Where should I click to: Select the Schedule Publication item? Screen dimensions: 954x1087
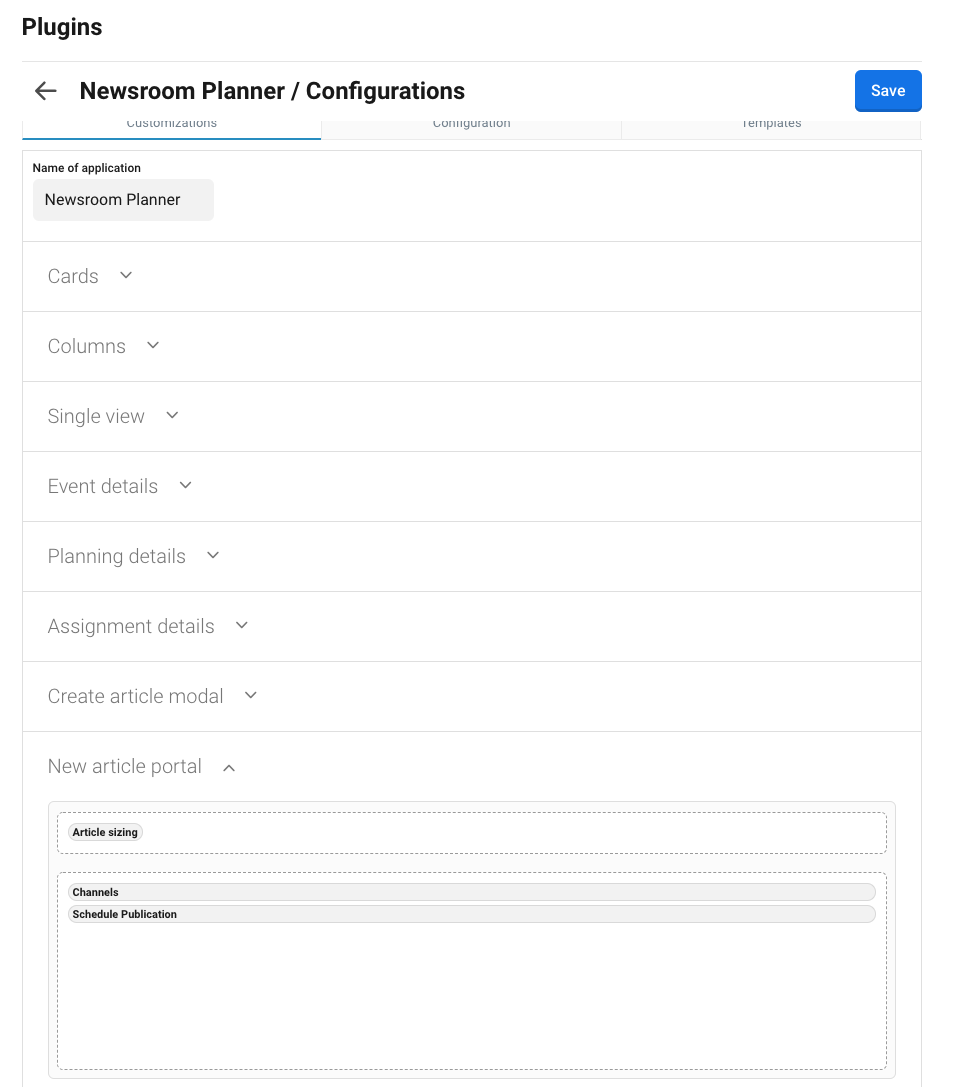(x=471, y=914)
